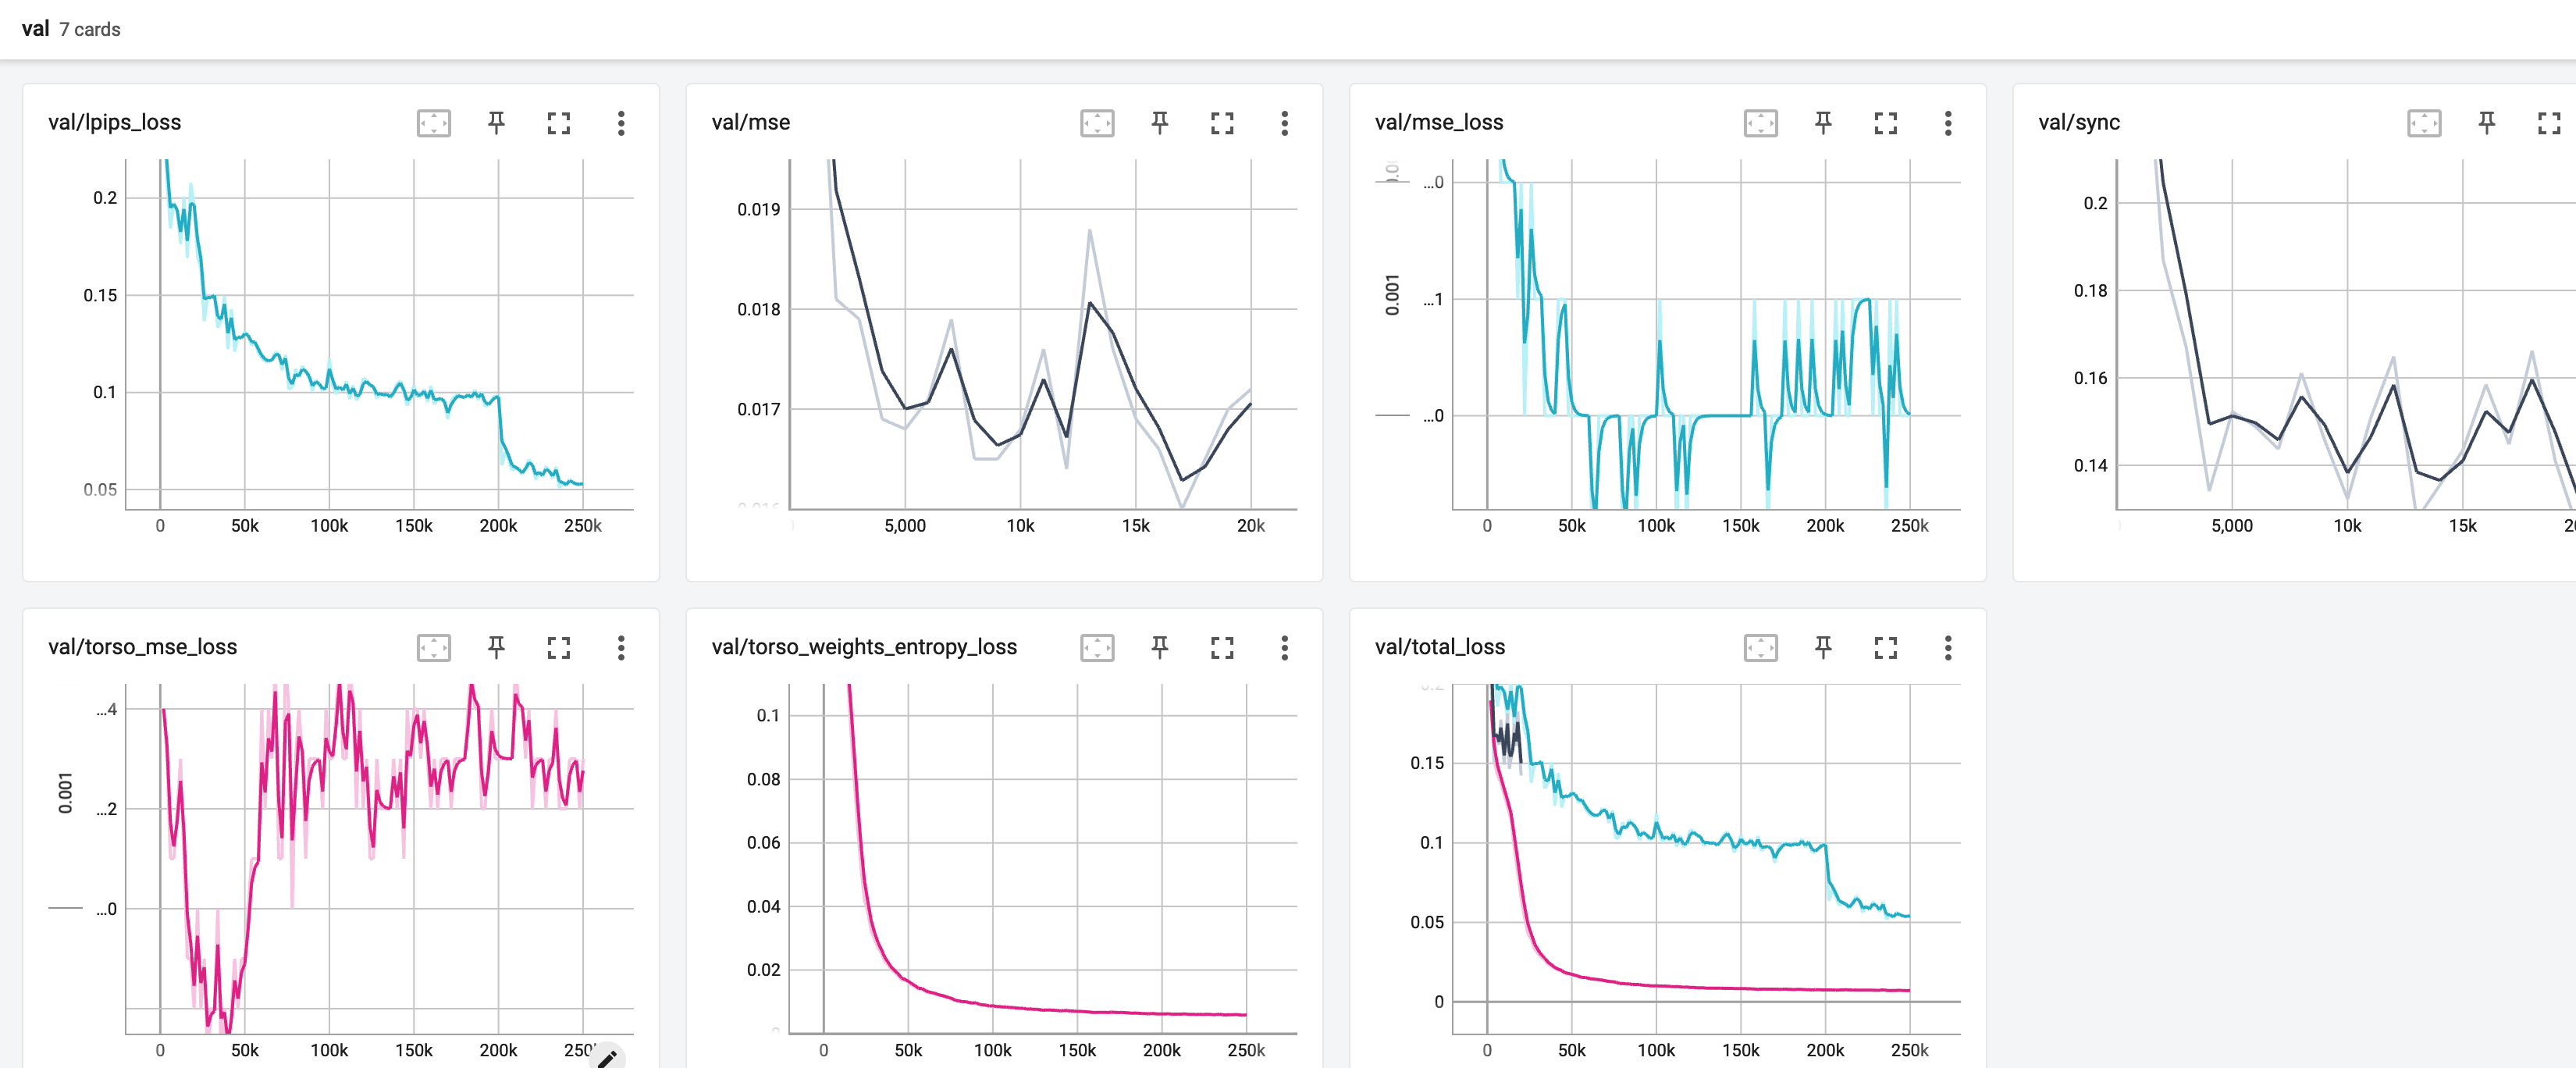The height and width of the screenshot is (1068, 2576).
Task: Click the pencil edit button at bottom
Action: (x=606, y=1058)
